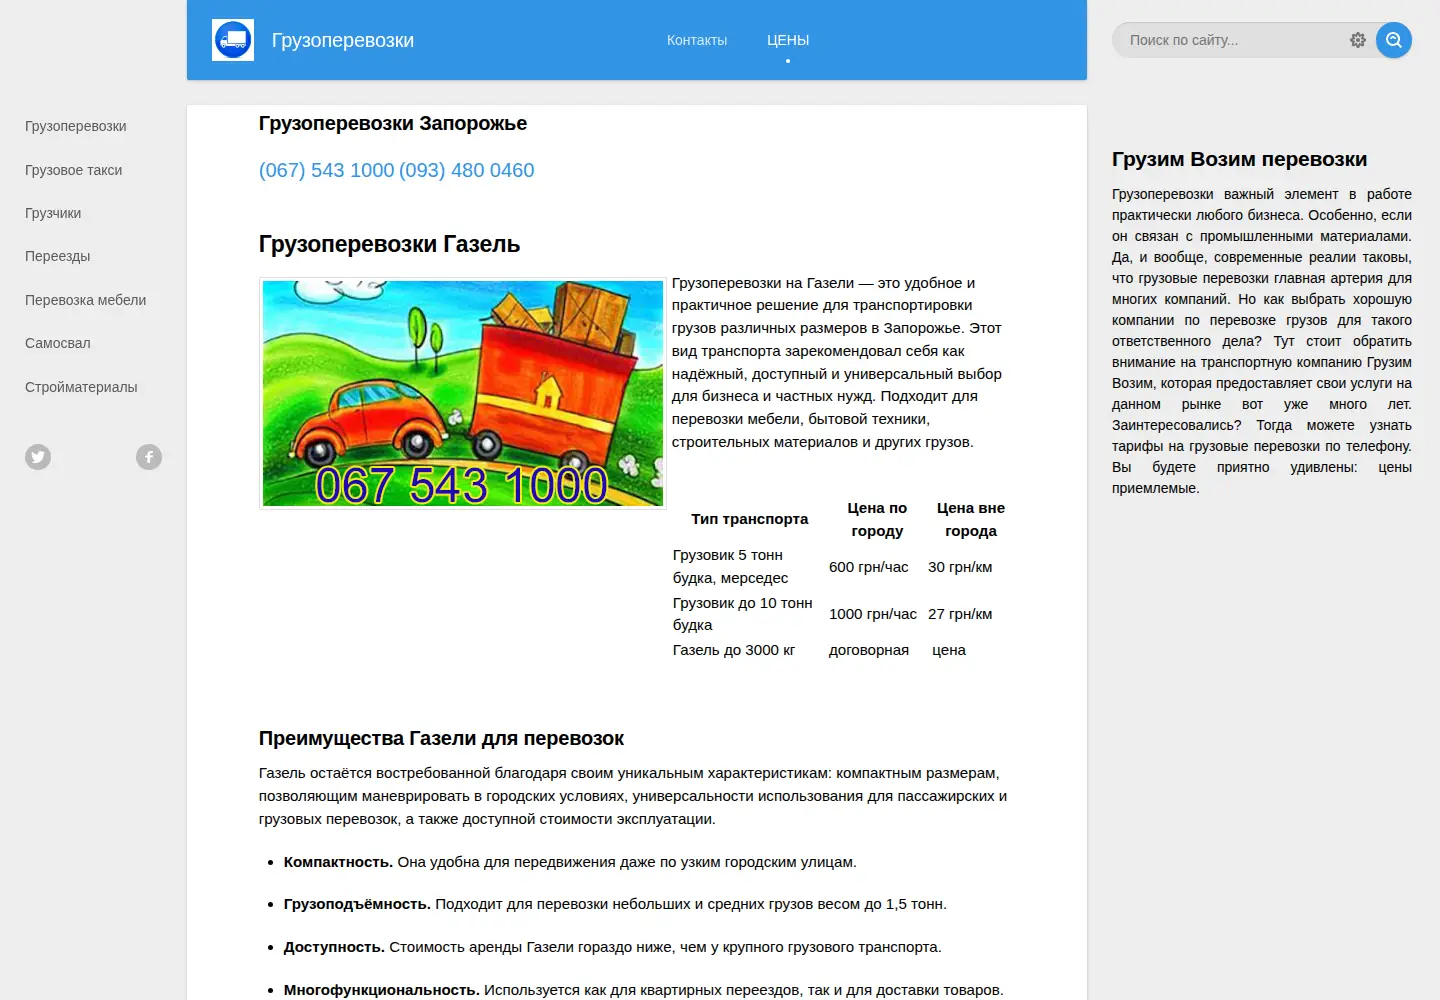Select table cell 27 грн/км

tap(960, 614)
